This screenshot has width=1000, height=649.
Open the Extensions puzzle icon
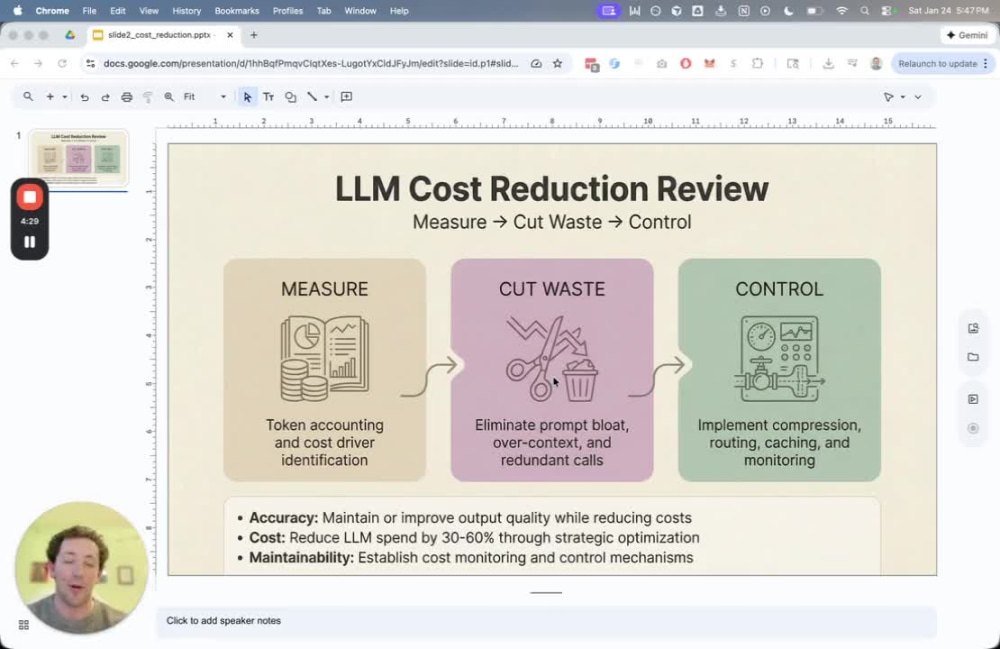[x=758, y=64]
